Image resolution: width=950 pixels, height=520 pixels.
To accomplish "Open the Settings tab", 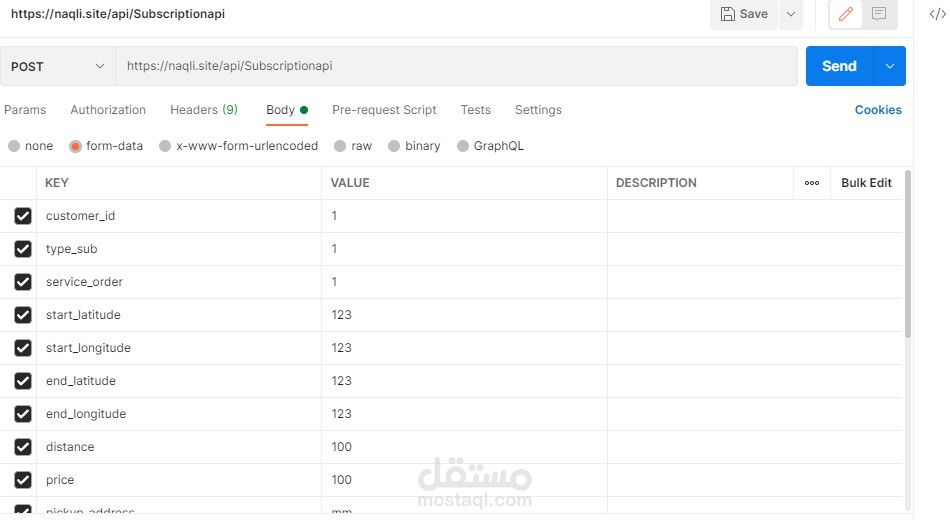I will 538,110.
